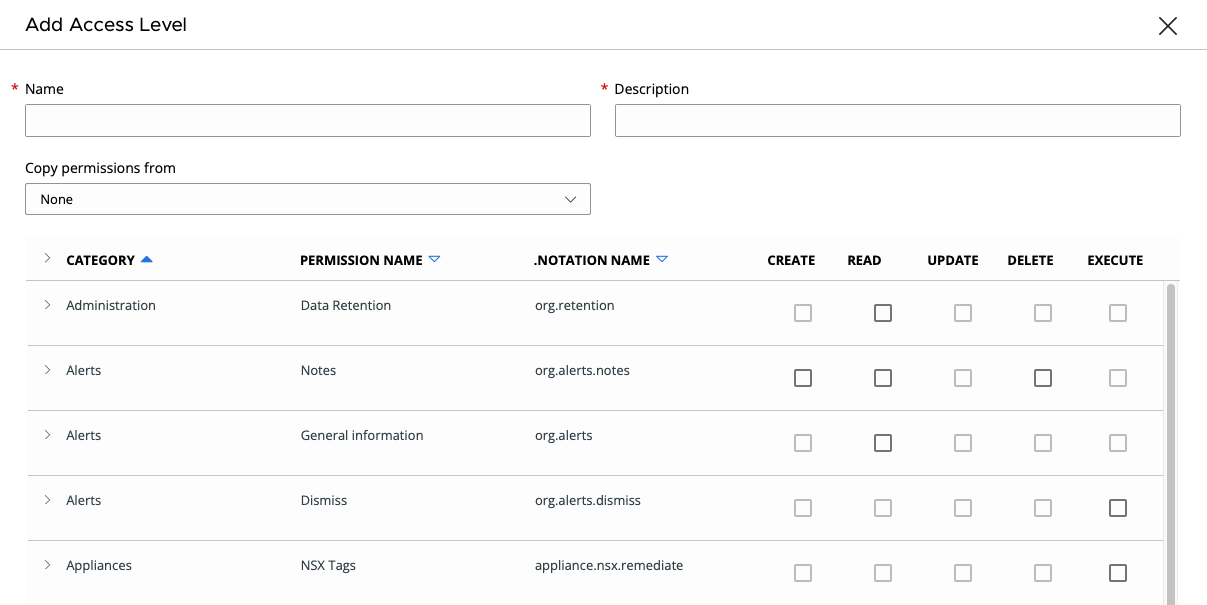Viewport: 1207px width, 605px height.
Task: Click the General information permission name
Action: click(x=362, y=435)
